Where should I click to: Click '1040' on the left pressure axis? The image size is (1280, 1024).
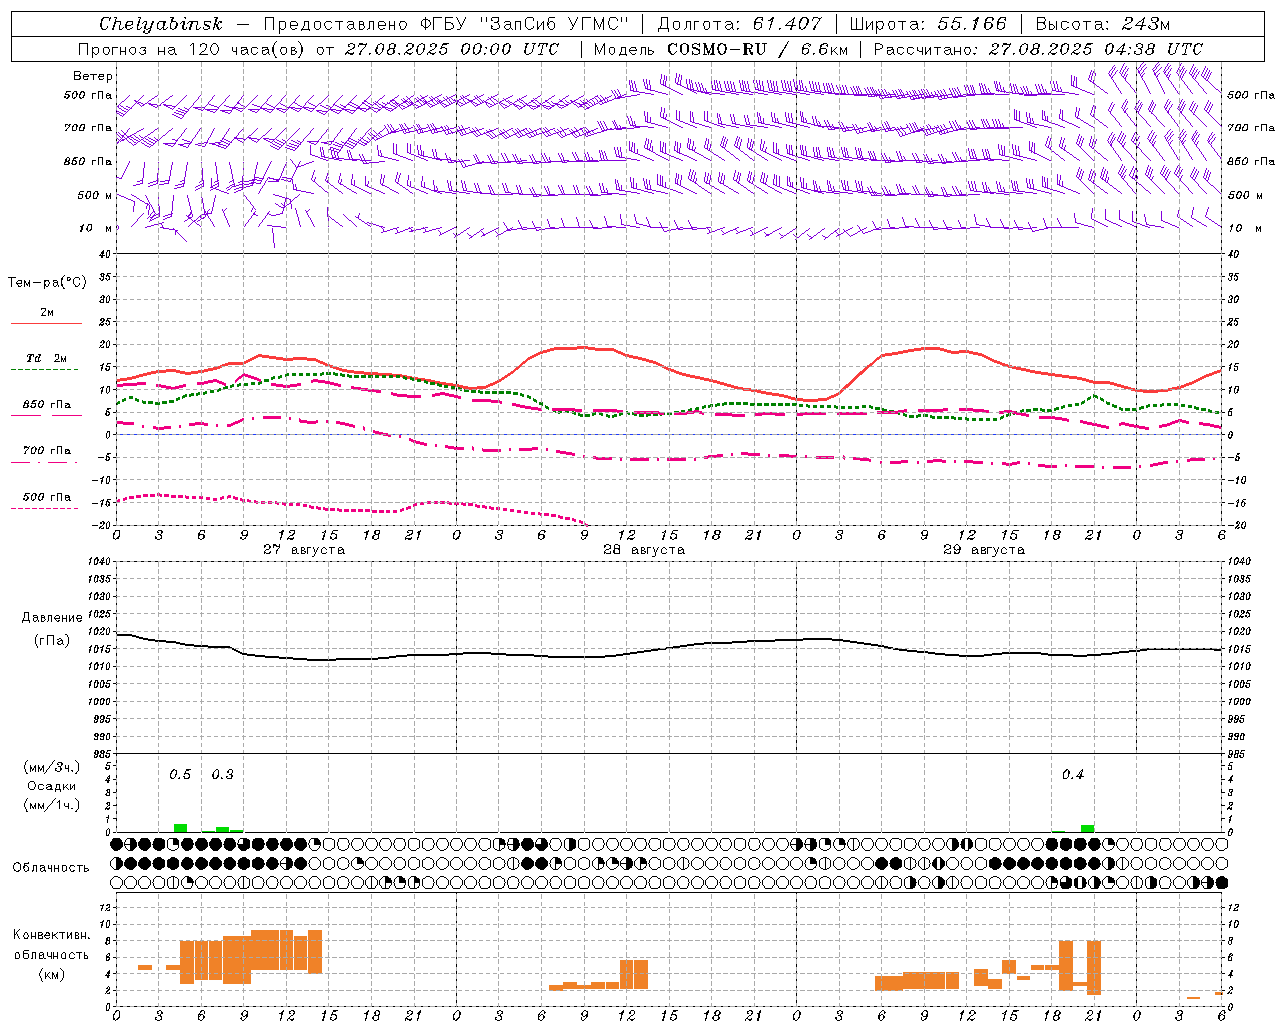[99, 561]
